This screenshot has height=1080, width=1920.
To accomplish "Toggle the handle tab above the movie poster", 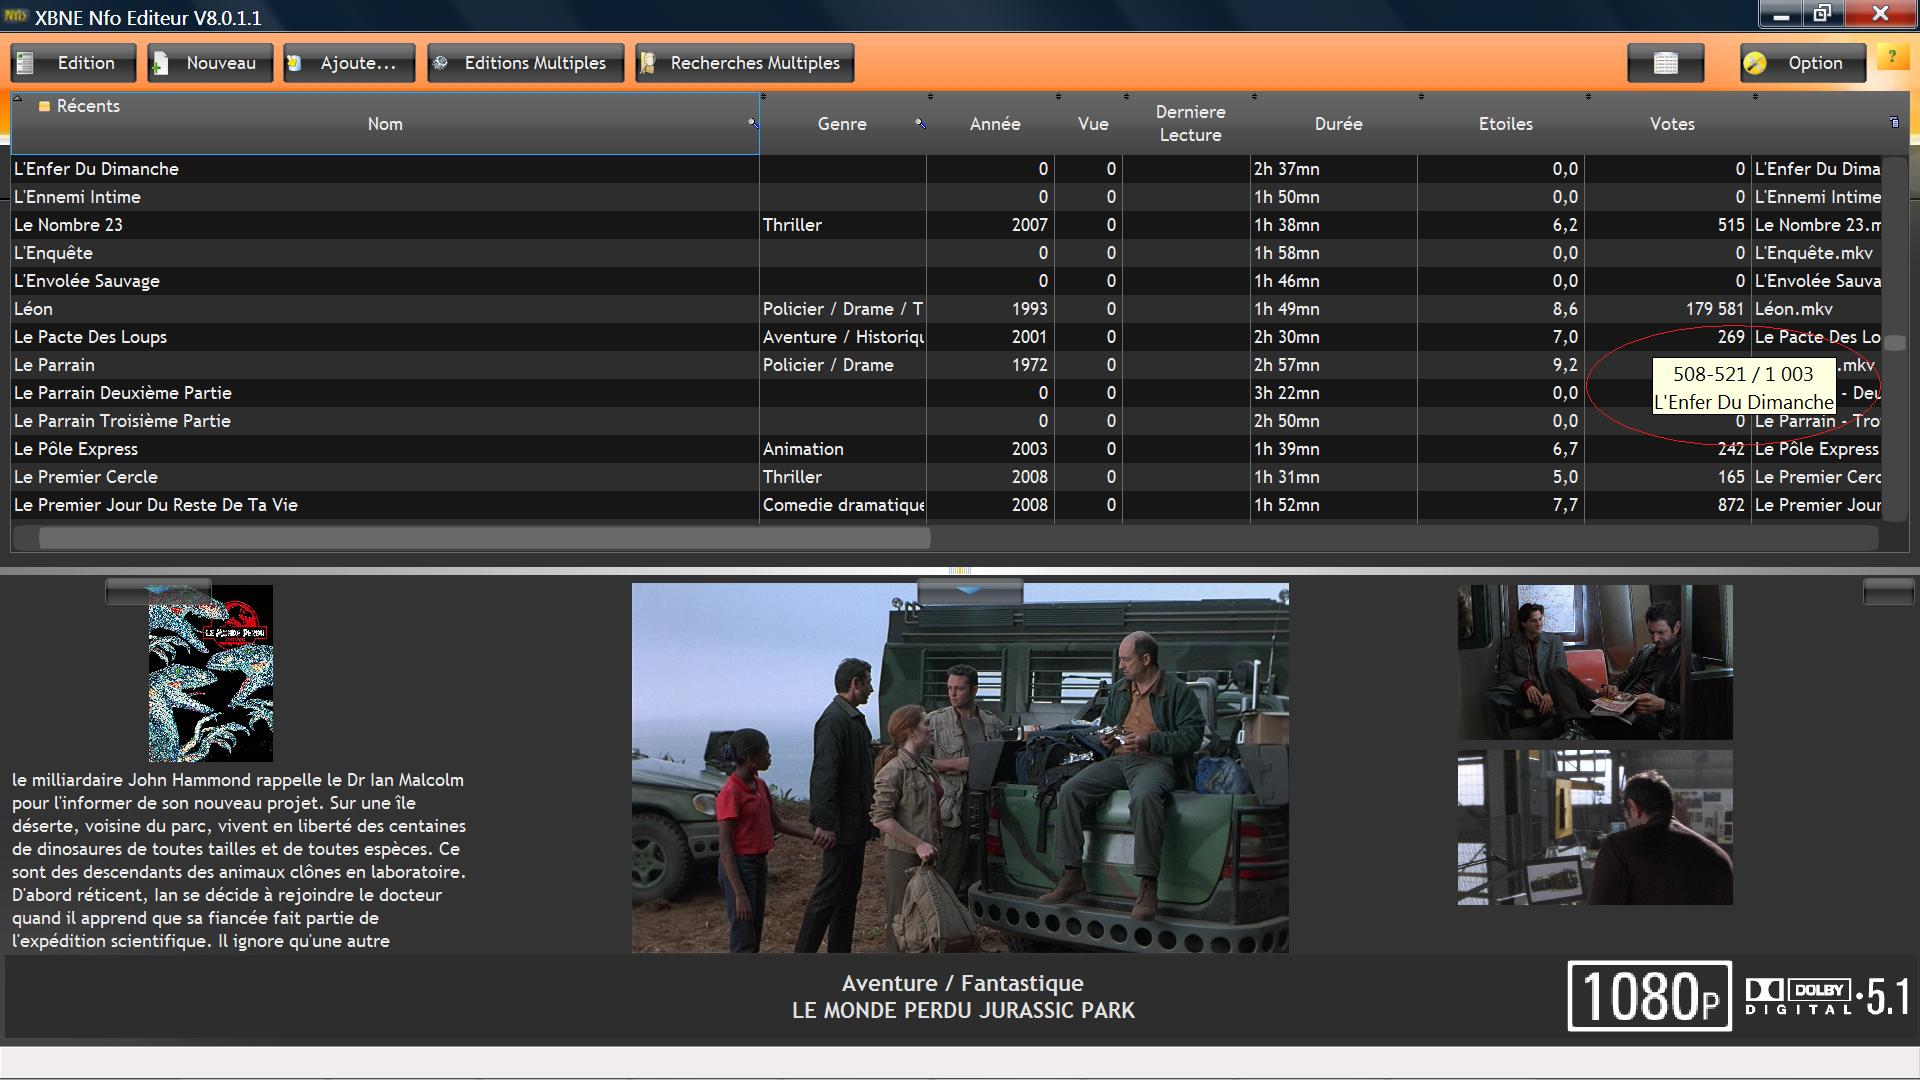I will point(158,591).
